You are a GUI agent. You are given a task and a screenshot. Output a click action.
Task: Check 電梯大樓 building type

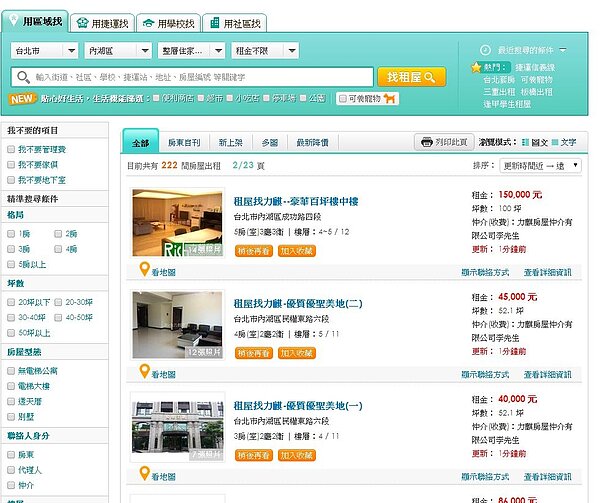pos(11,386)
